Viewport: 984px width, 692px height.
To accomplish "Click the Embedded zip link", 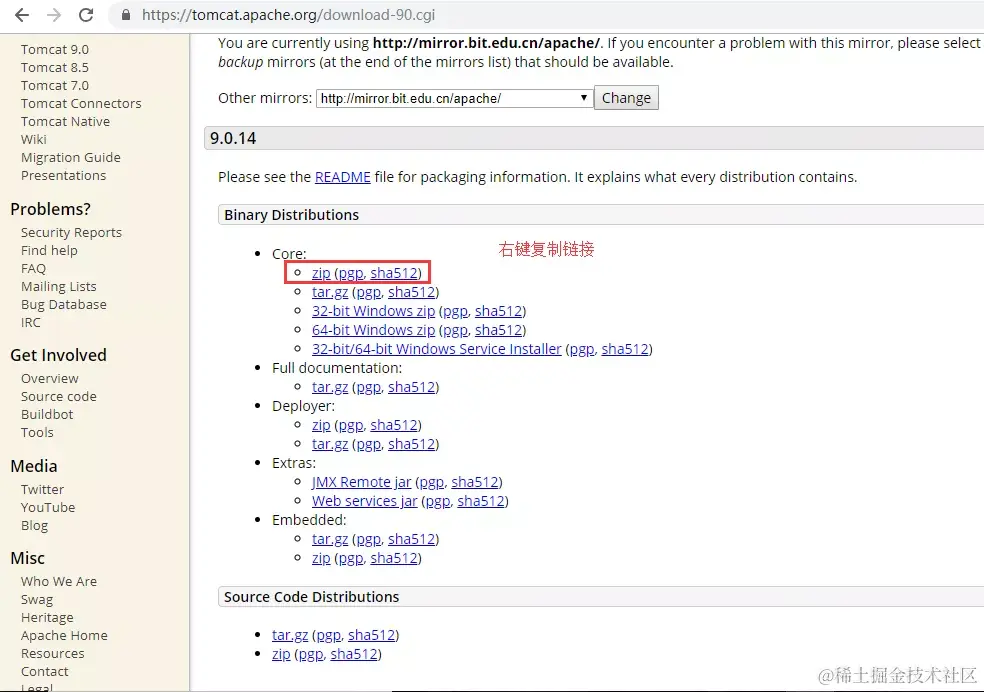I will click(x=321, y=558).
